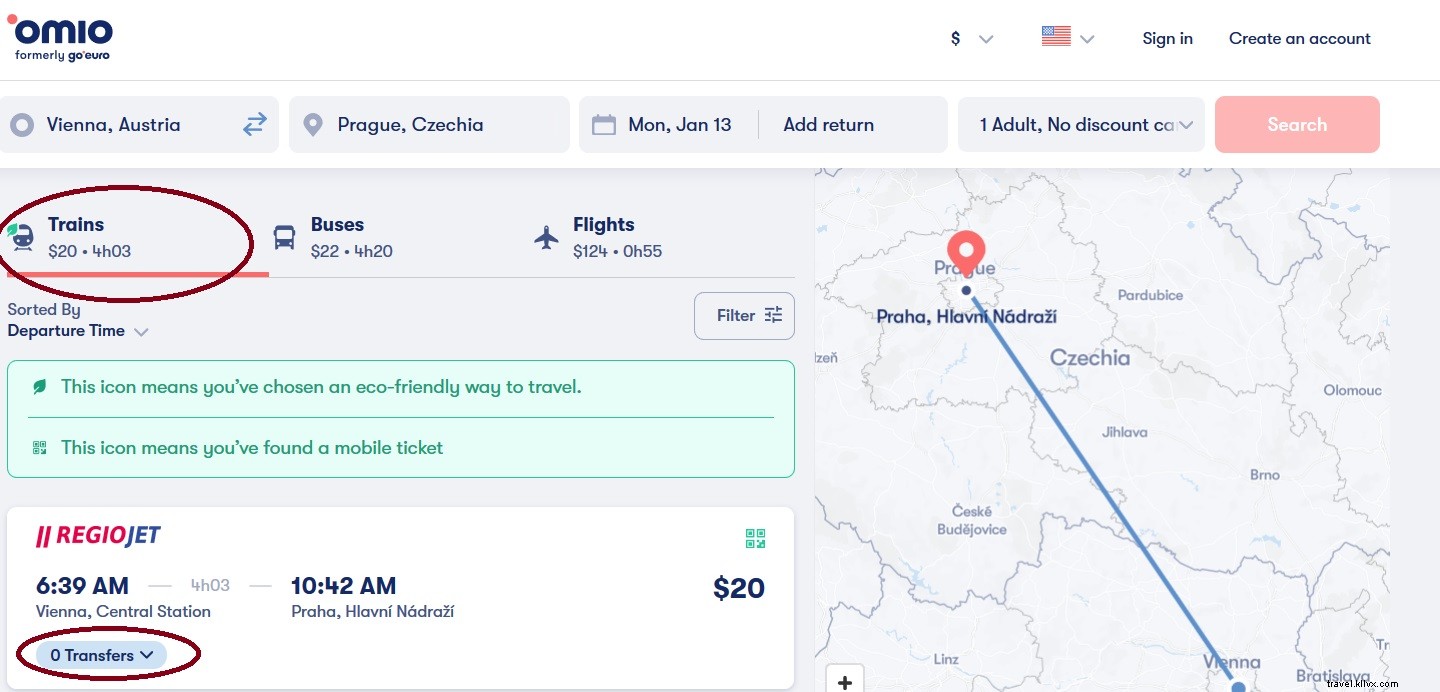Click the swap origin and destination arrows
Image resolution: width=1440 pixels, height=692 pixels.
tap(254, 124)
